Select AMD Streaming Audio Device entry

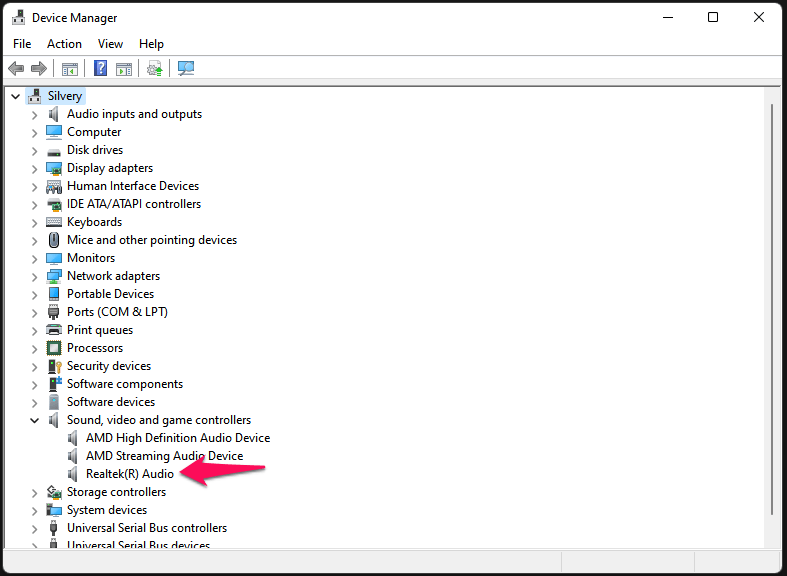click(x=164, y=456)
